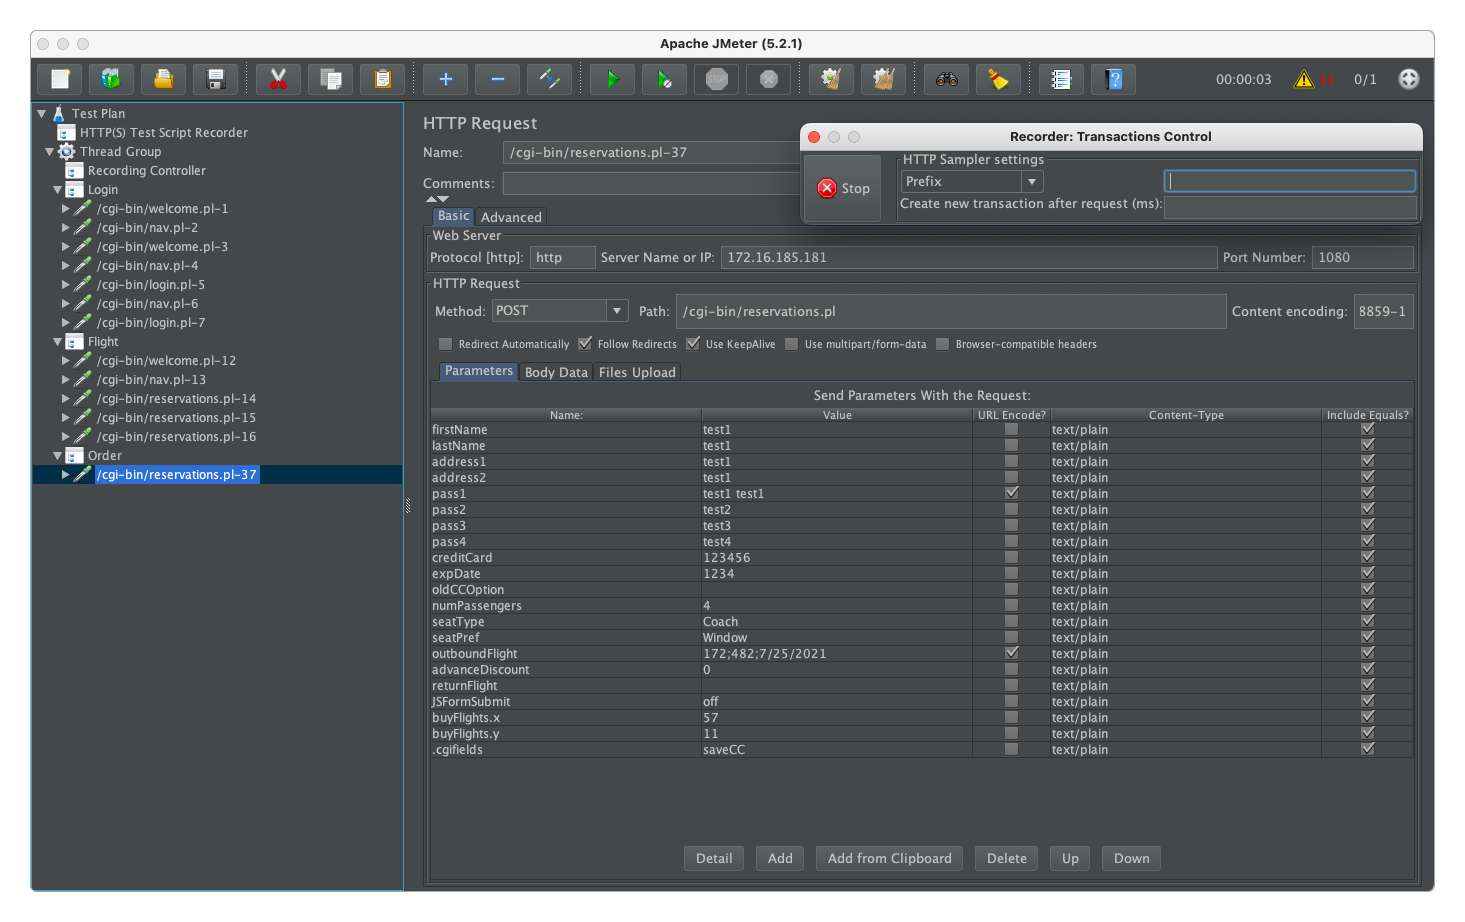Expand all nodes with plus icon
1465x922 pixels.
pos(446,79)
